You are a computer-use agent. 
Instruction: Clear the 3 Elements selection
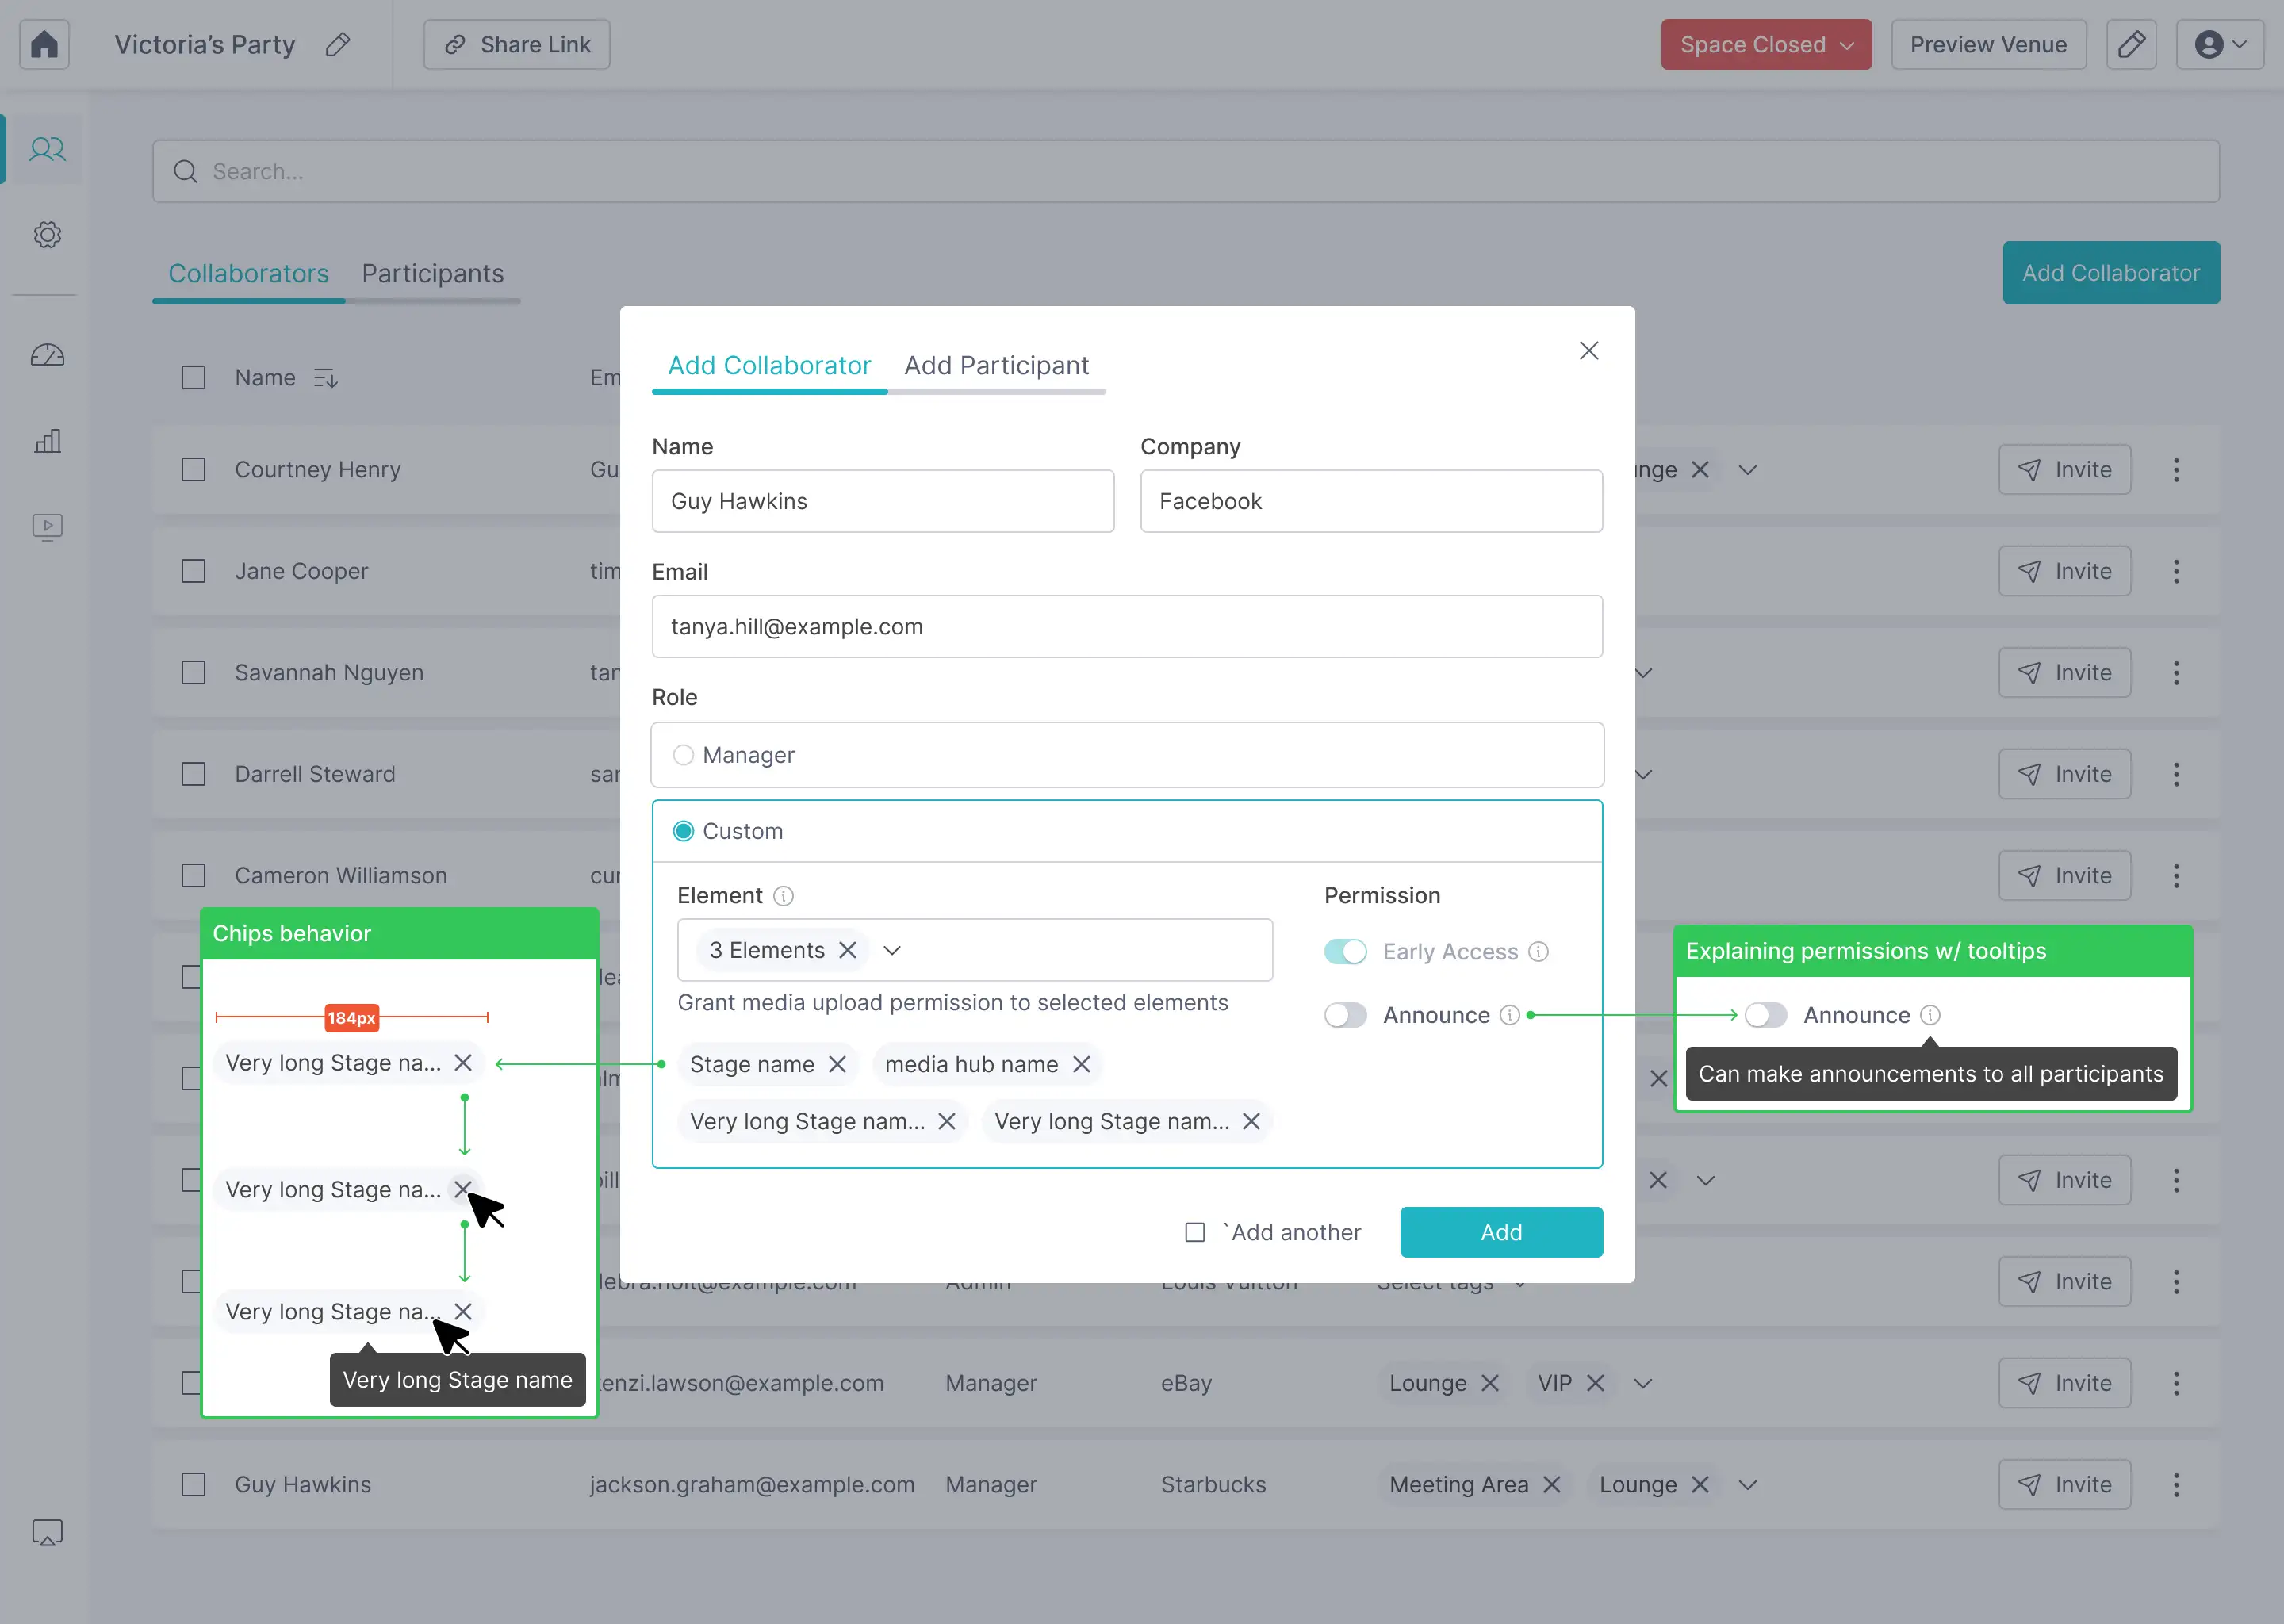(x=847, y=950)
